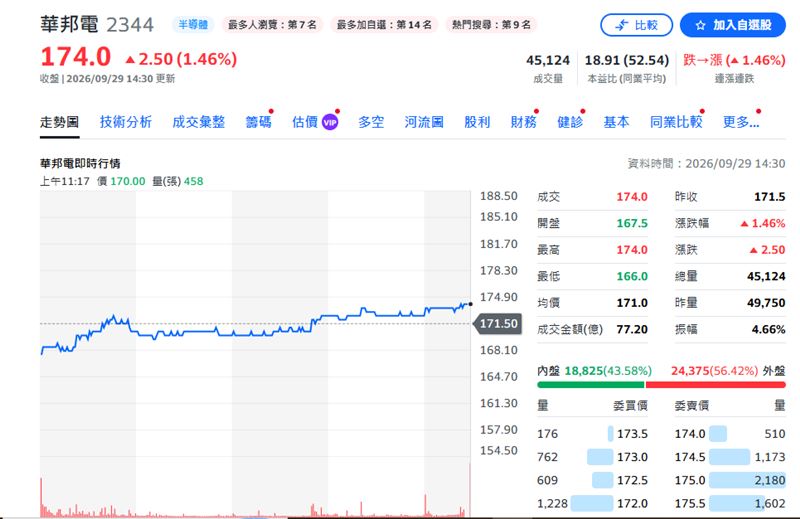Click bid volume 1,228
This screenshot has width=800, height=519.
(x=552, y=504)
